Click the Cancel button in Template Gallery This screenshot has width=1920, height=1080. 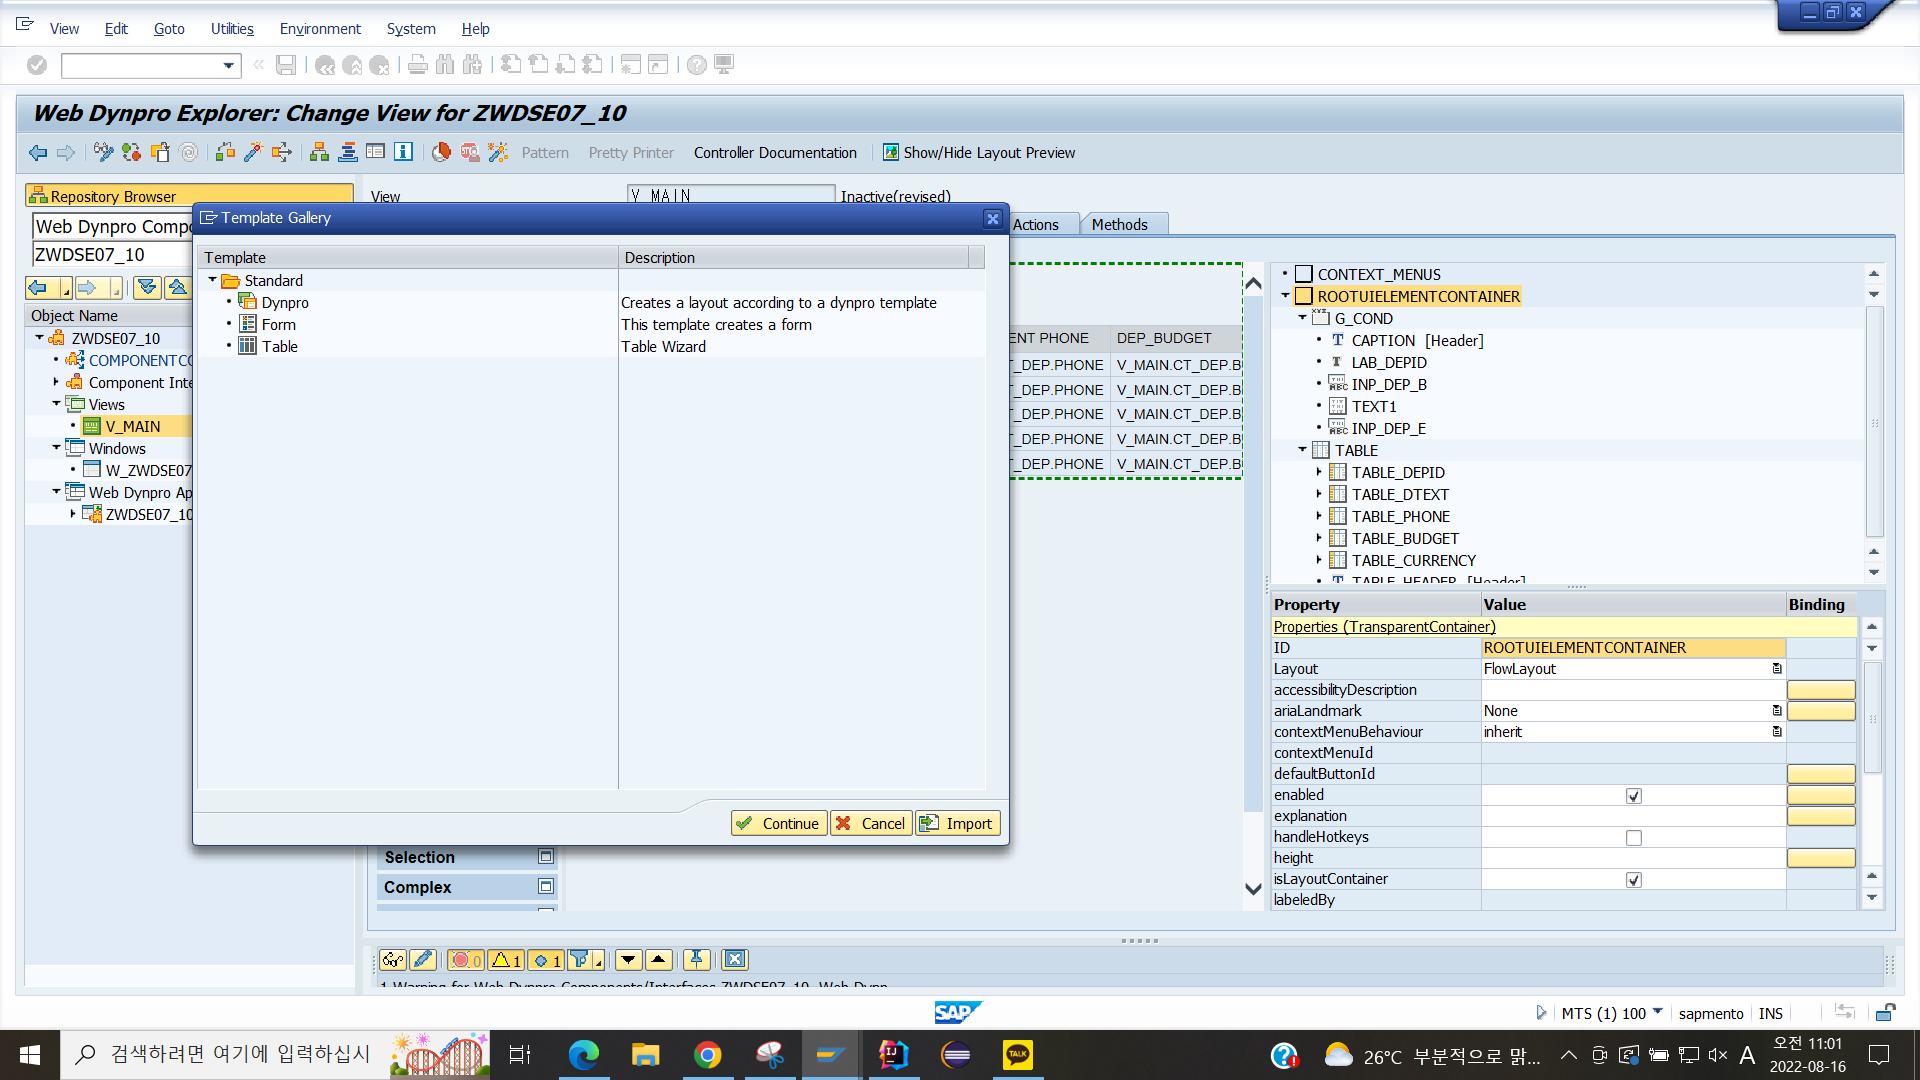tap(871, 823)
